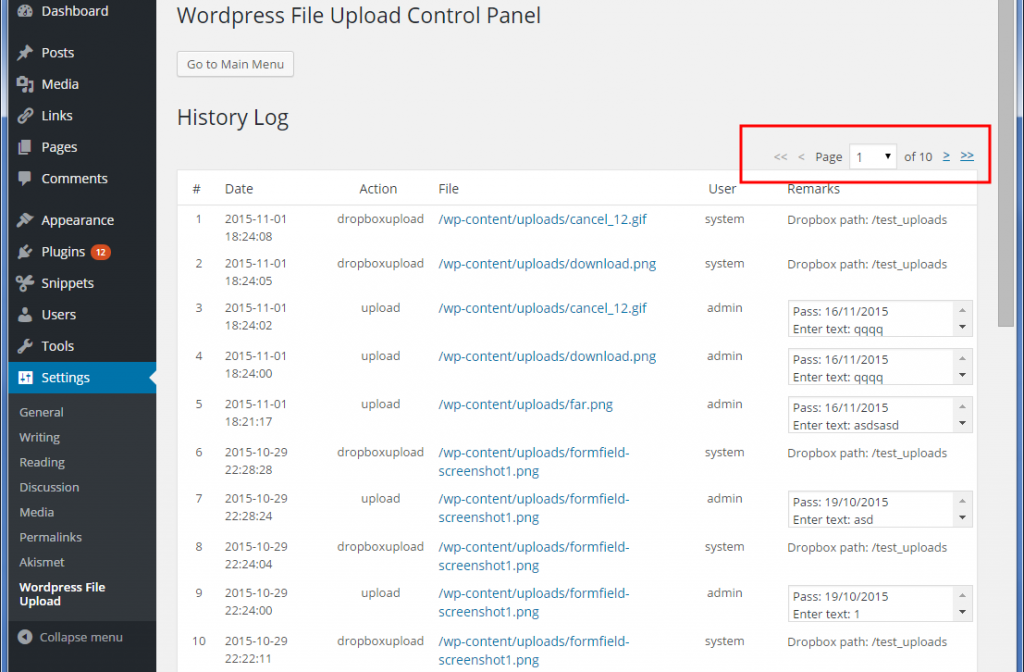Open the Settings menu
Viewport: 1024px width, 672px height.
pyautogui.click(x=82, y=377)
